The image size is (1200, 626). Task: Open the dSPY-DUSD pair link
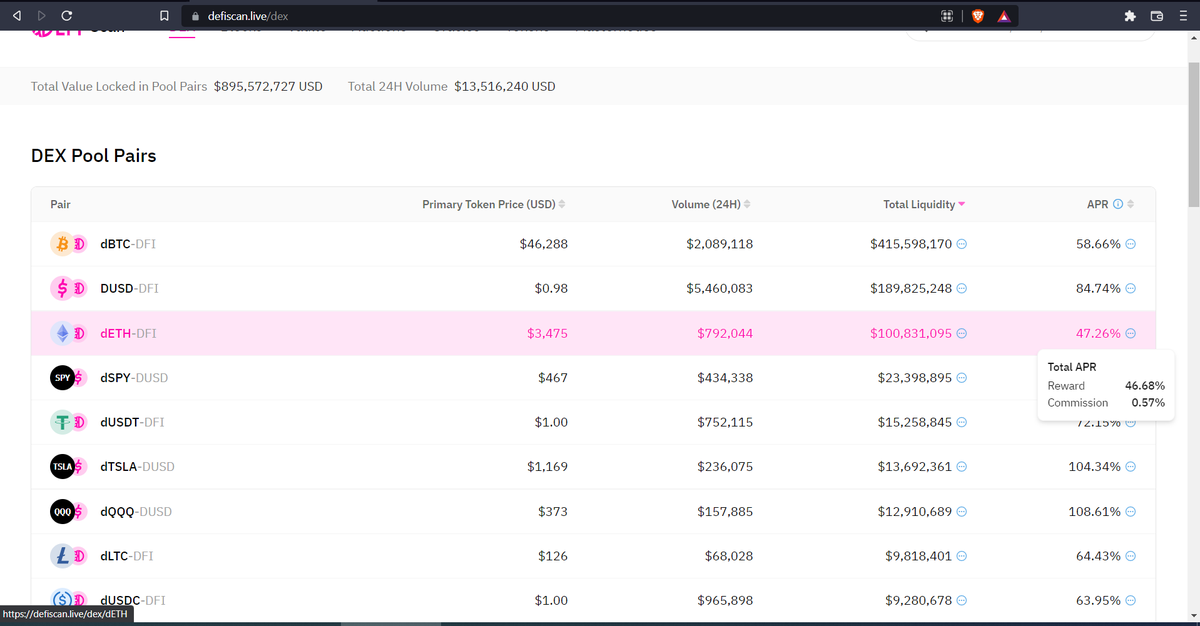tap(134, 377)
